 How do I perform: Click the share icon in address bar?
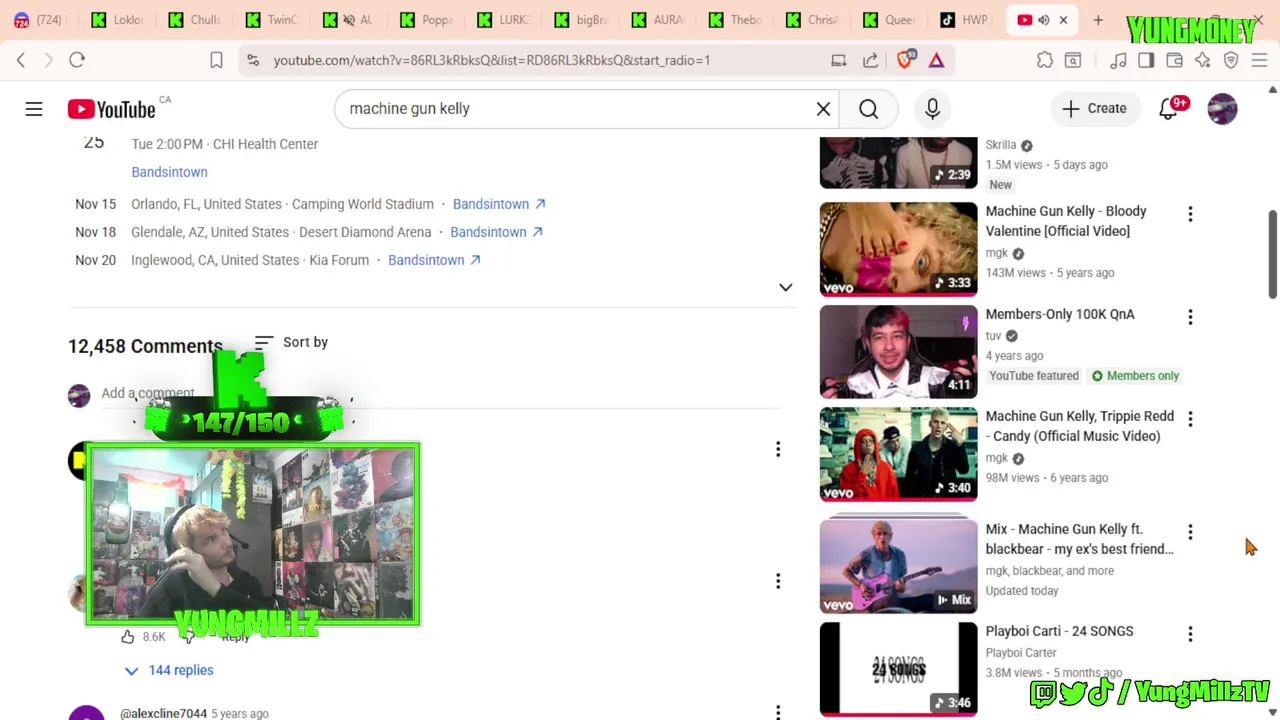pyautogui.click(x=870, y=60)
